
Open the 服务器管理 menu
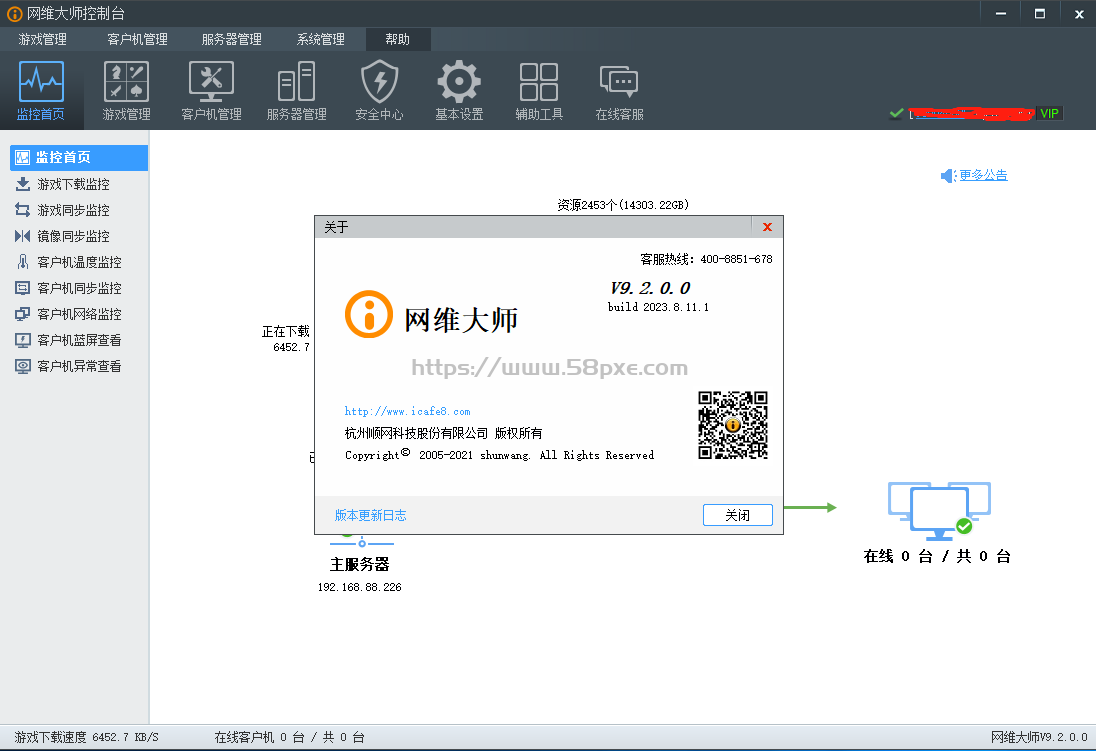click(x=232, y=39)
